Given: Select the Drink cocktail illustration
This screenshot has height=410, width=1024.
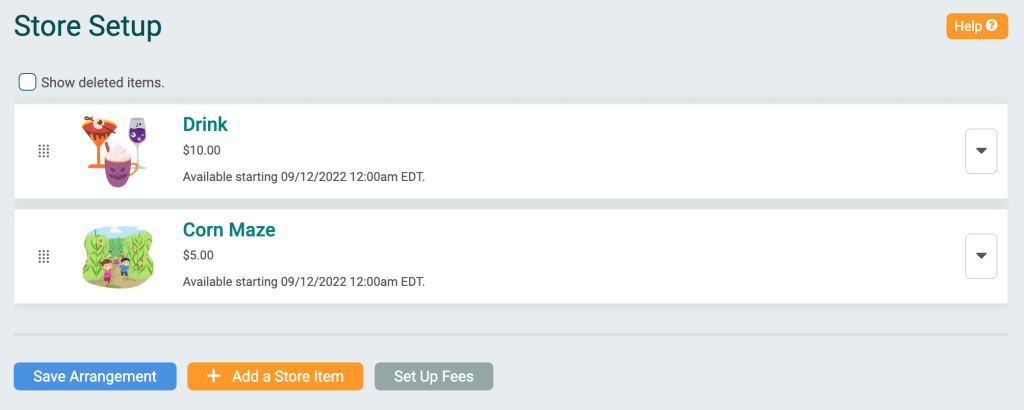Looking at the screenshot, I should coord(114,151).
